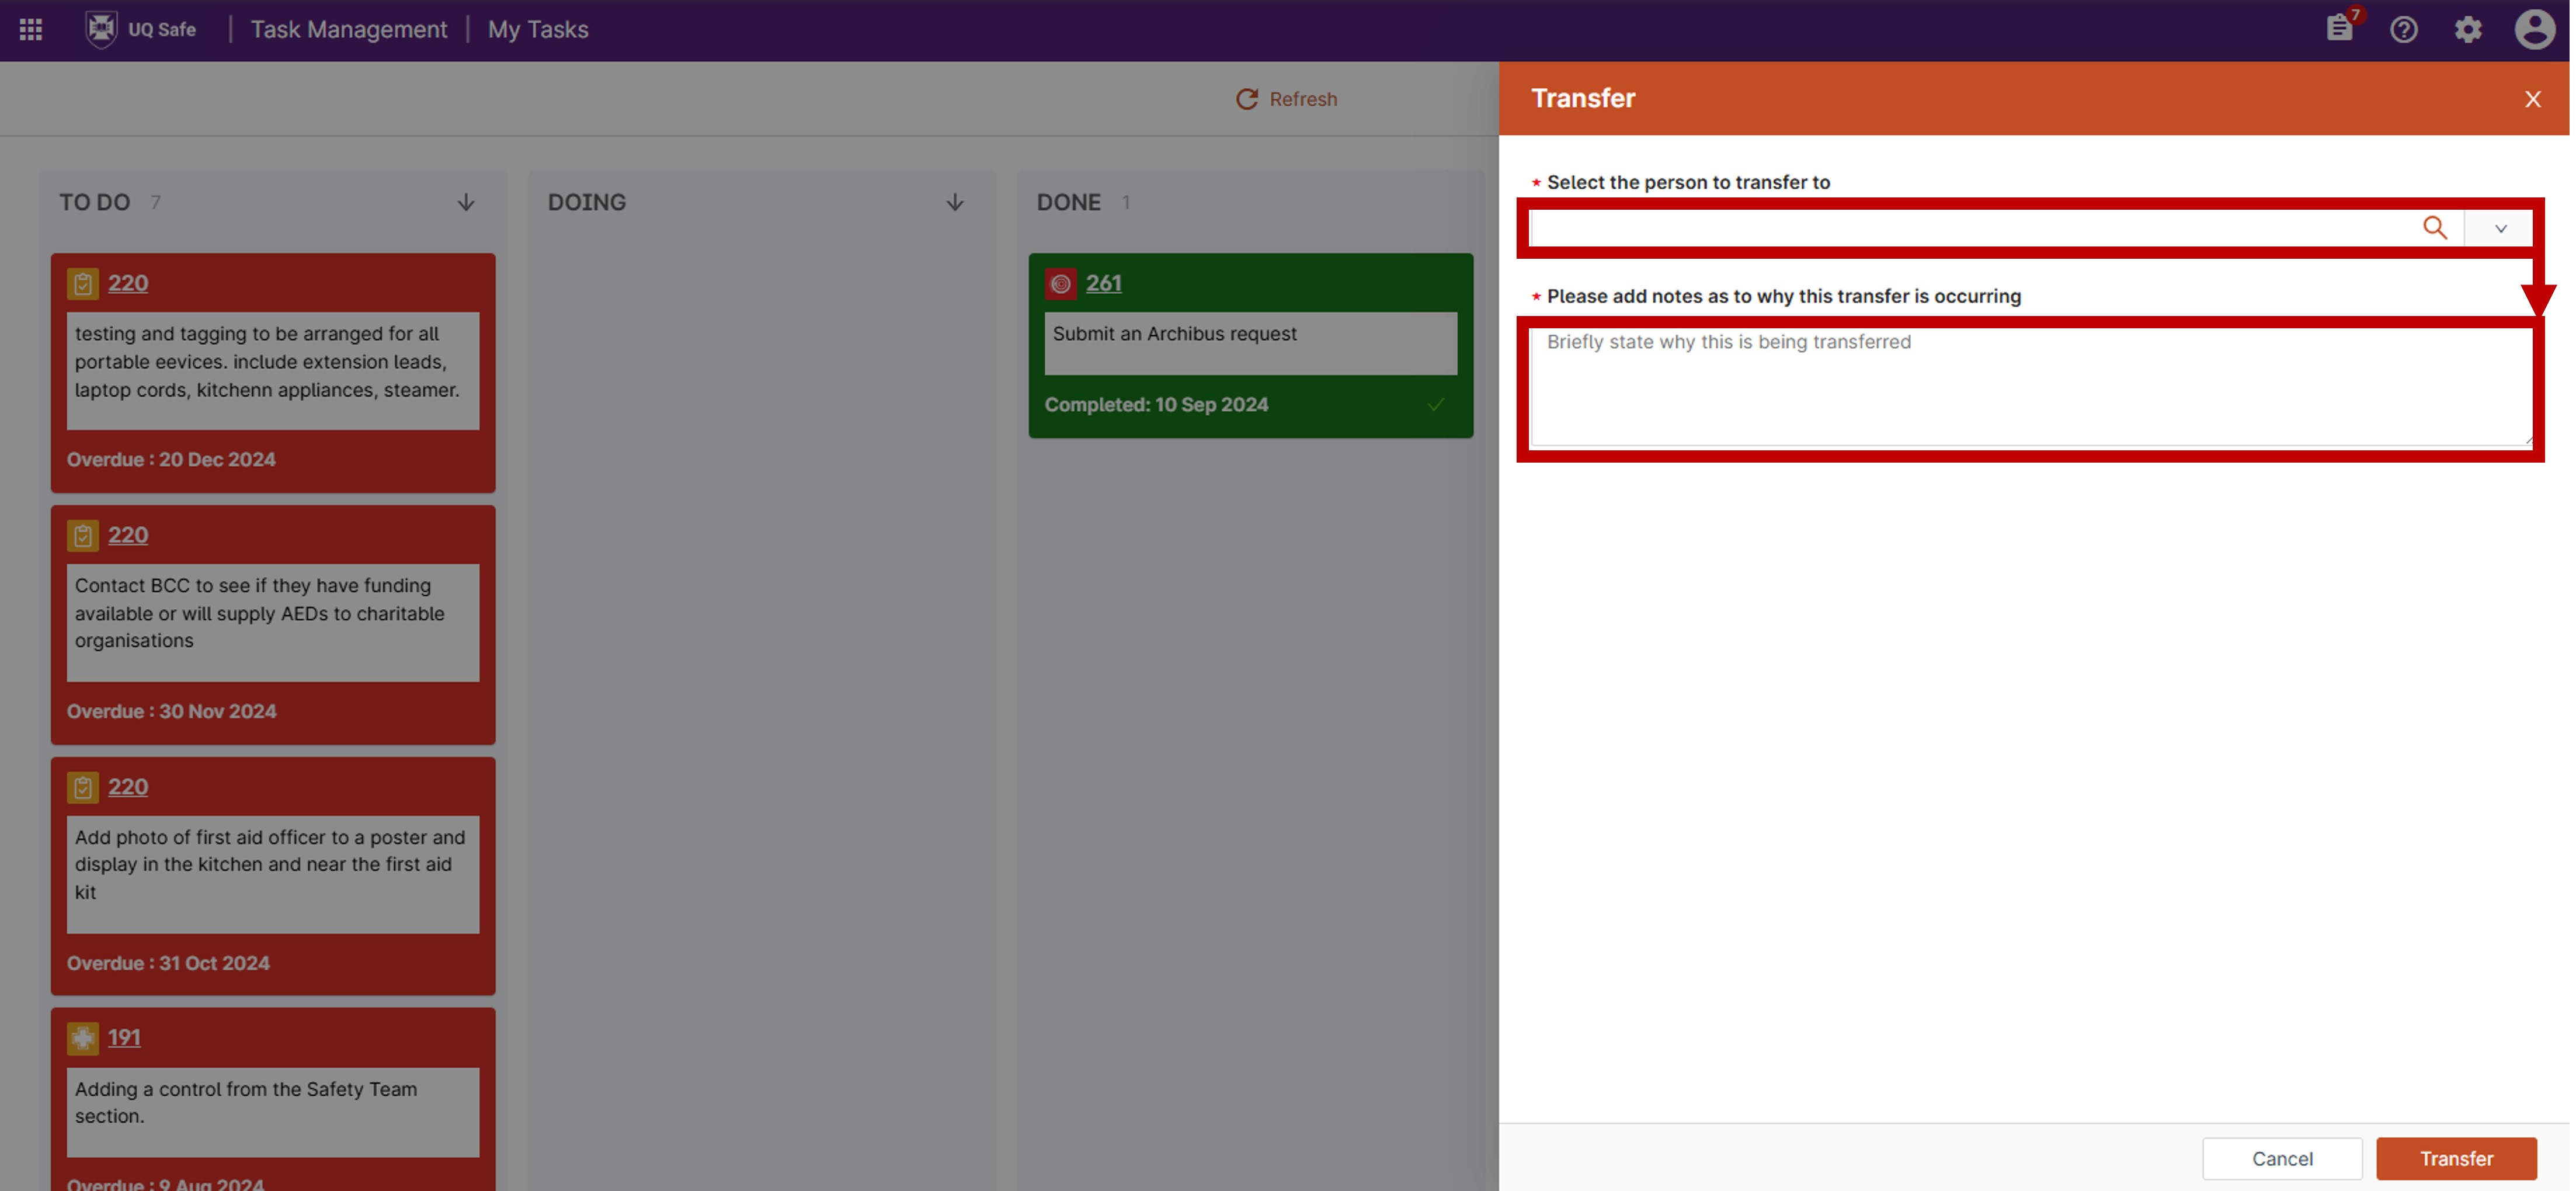Open the notifications clipboard icon with badge
The height and width of the screenshot is (1191, 2576).
click(x=2340, y=28)
